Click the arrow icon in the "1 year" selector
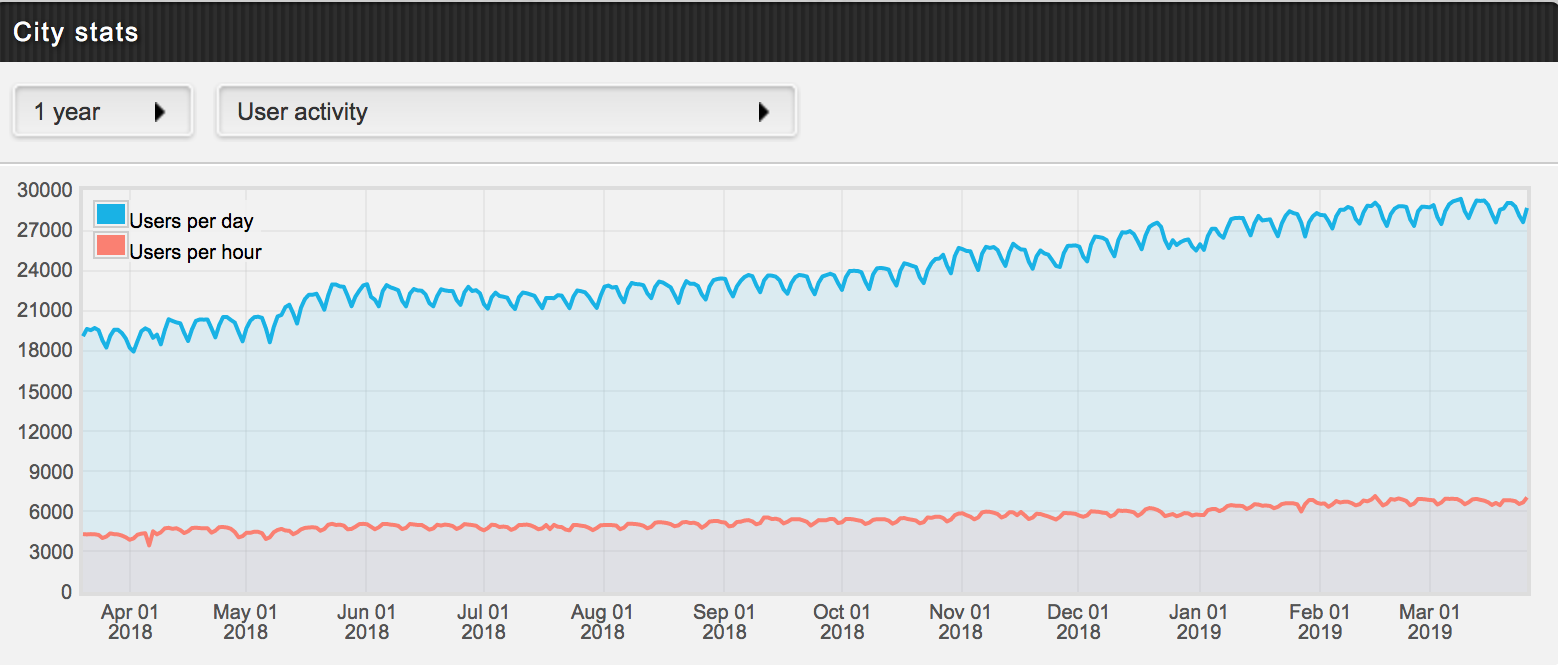1558x665 pixels. [160, 112]
